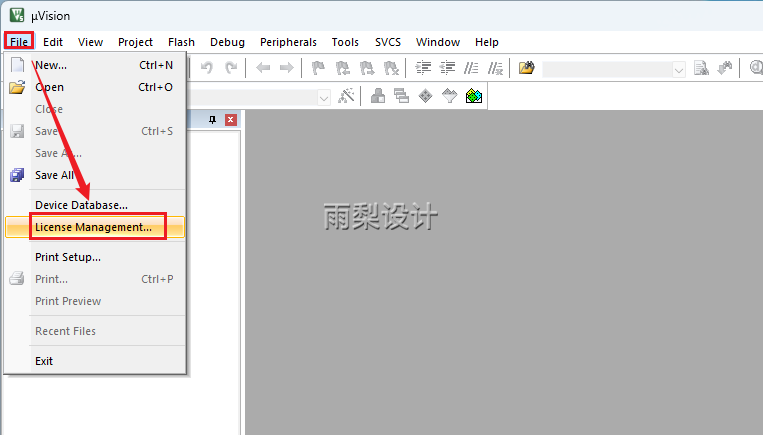Select Device Database... menu entry

[95, 205]
